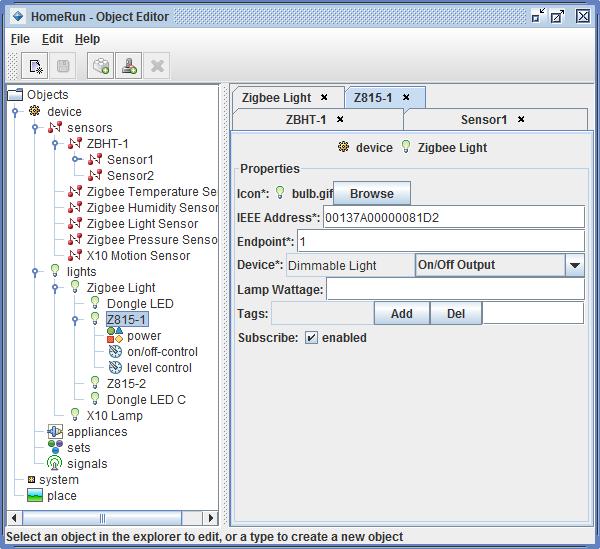Click the Delete X toolbar icon
Screen dimensions: 600x549
(157, 66)
